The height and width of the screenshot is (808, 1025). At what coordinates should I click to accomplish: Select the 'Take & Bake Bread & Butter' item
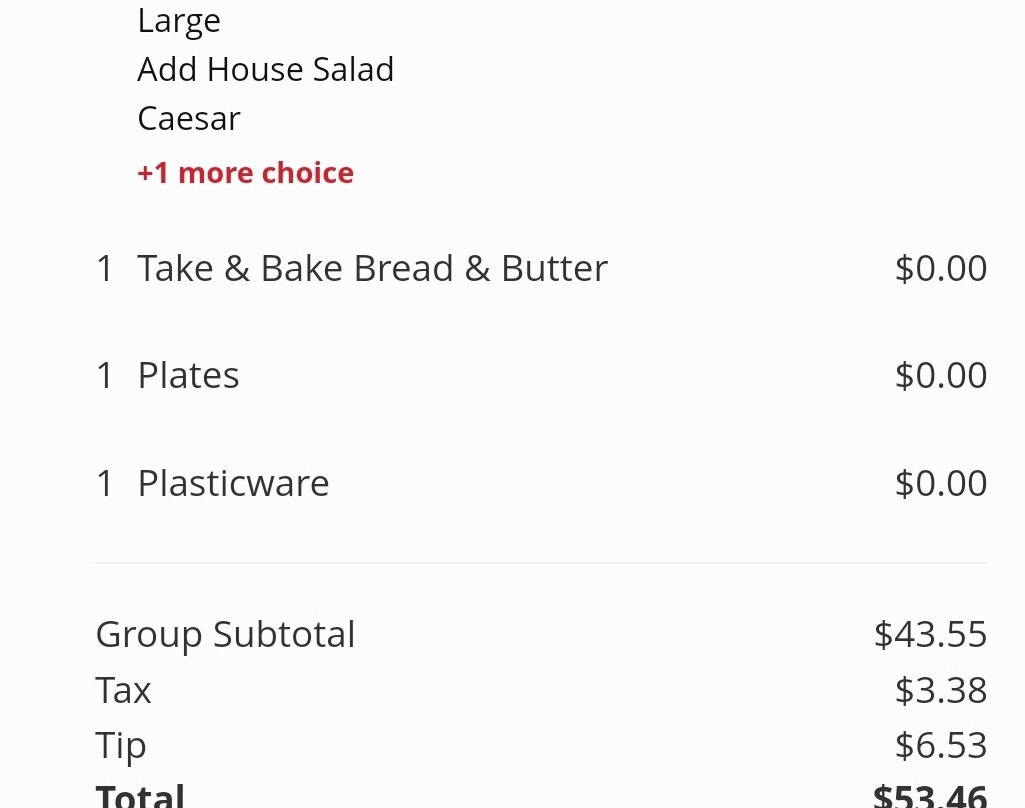click(x=372, y=269)
